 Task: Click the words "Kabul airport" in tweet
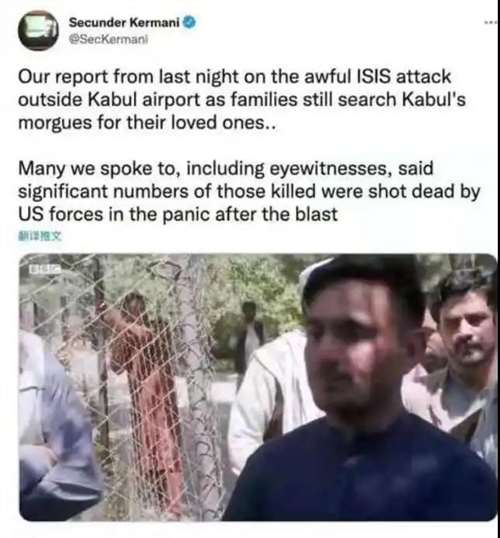tap(144, 100)
